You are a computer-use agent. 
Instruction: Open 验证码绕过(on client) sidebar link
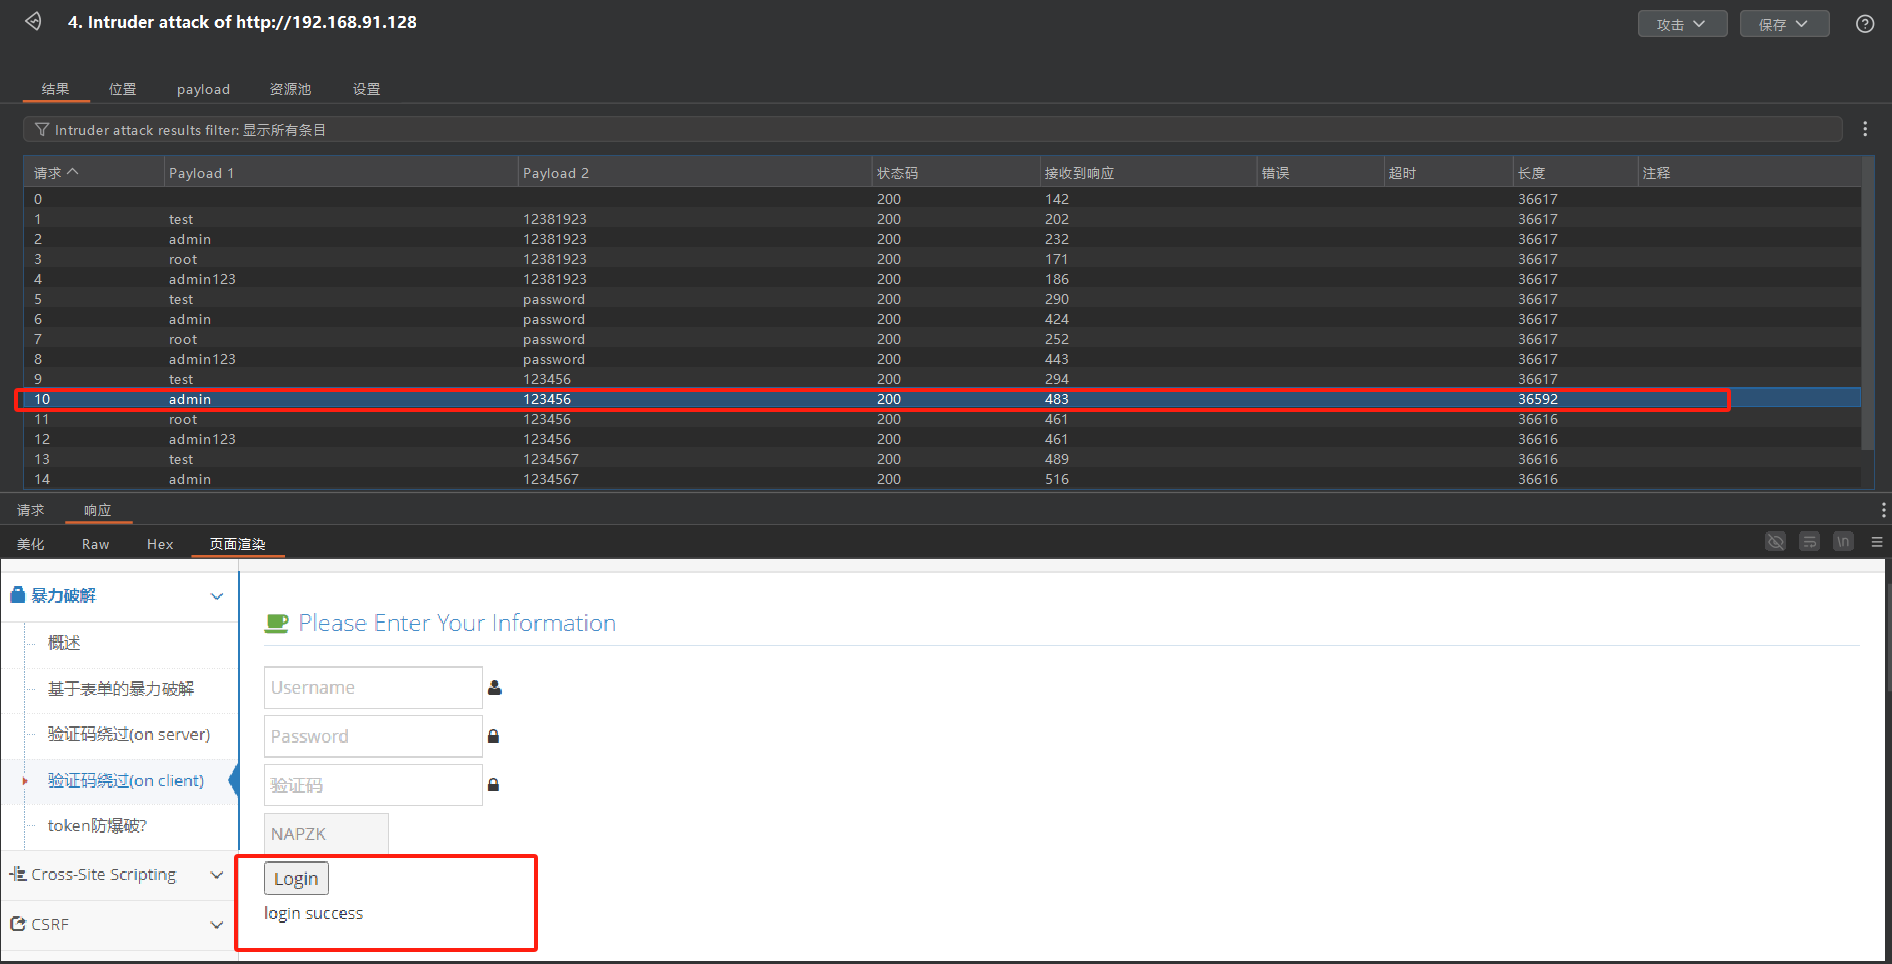[126, 780]
